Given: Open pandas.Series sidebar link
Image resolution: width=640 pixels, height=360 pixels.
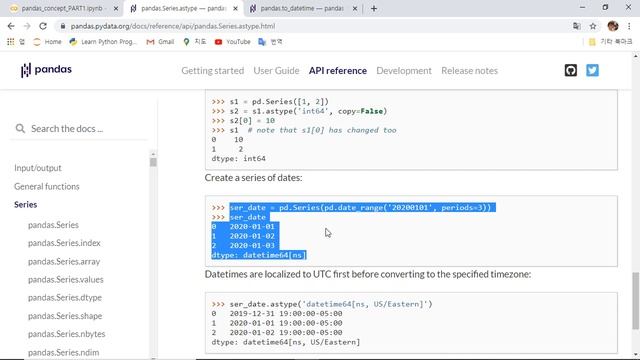Looking at the screenshot, I should pyautogui.click(x=53, y=225).
